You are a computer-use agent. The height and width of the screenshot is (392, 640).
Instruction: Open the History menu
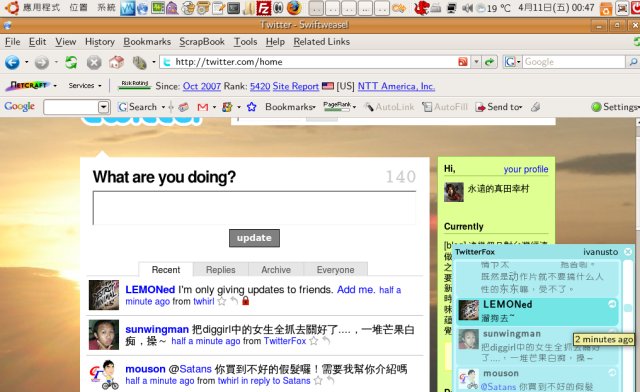tap(100, 42)
